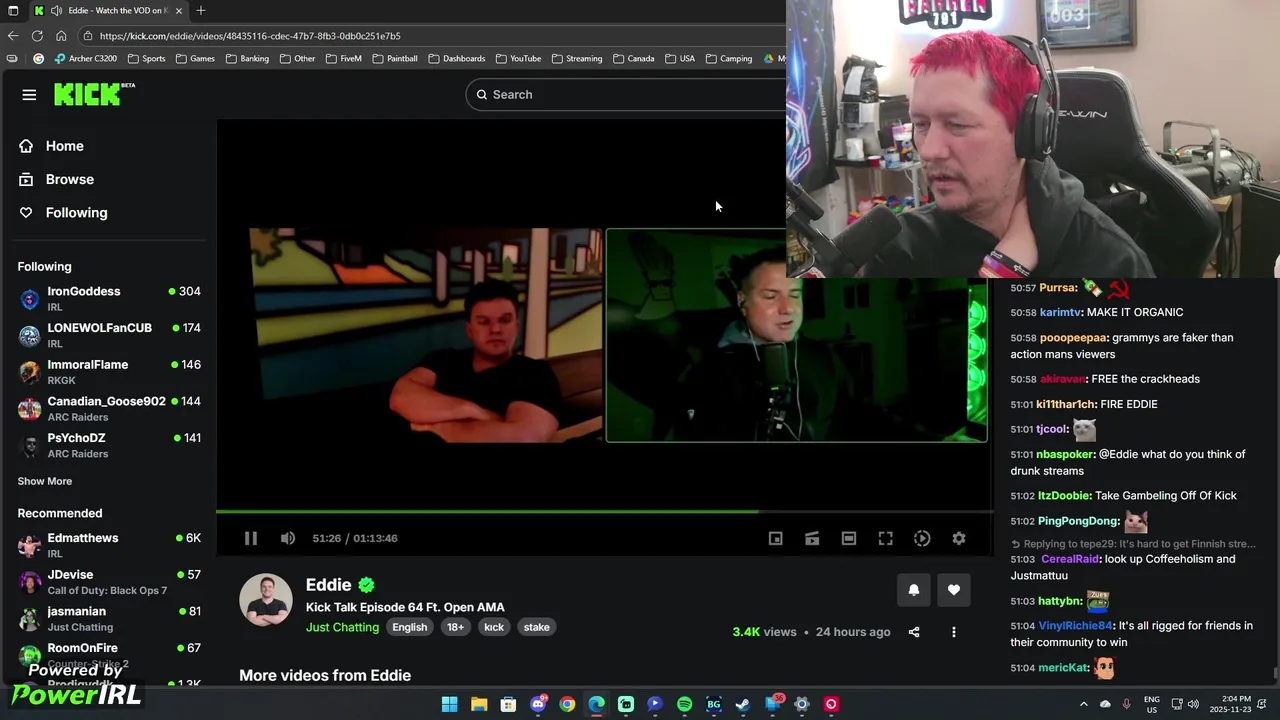Click VinylRichie84 username in chat
This screenshot has height=720, width=1280.
tap(1075, 626)
